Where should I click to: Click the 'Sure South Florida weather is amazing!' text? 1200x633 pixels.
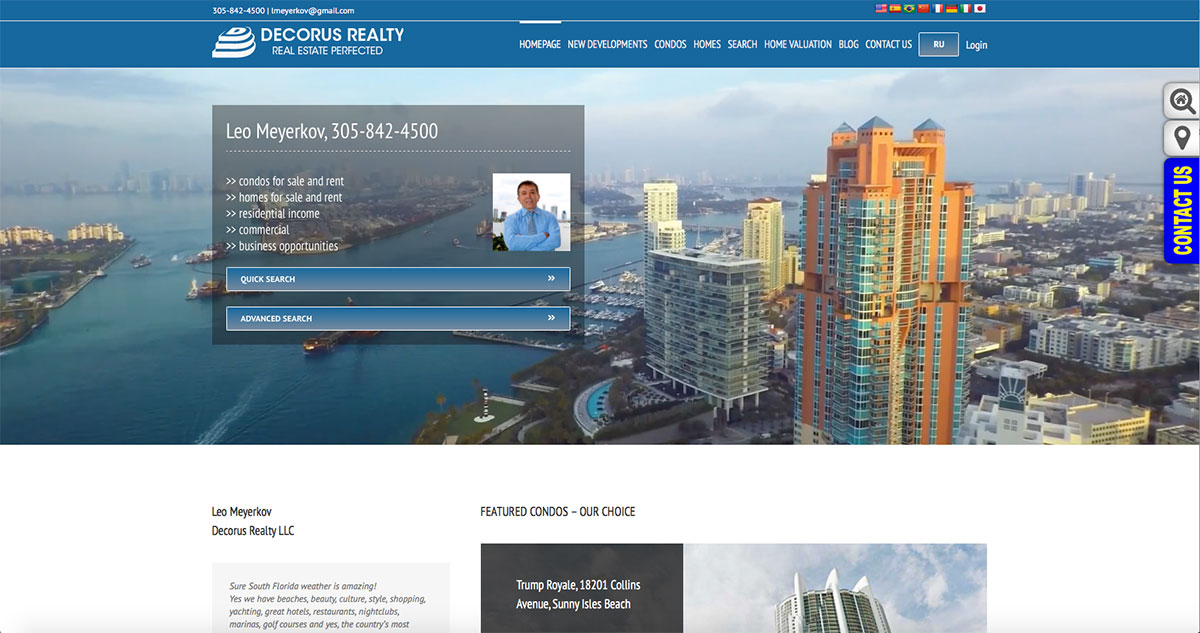(303, 586)
